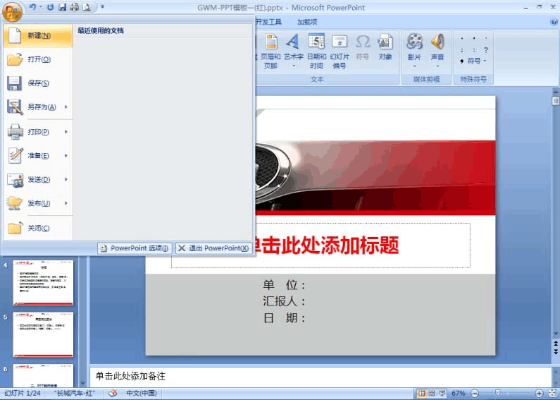The image size is (560, 400).
Task: Click the zoom slider handle
Action: [x=498, y=394]
